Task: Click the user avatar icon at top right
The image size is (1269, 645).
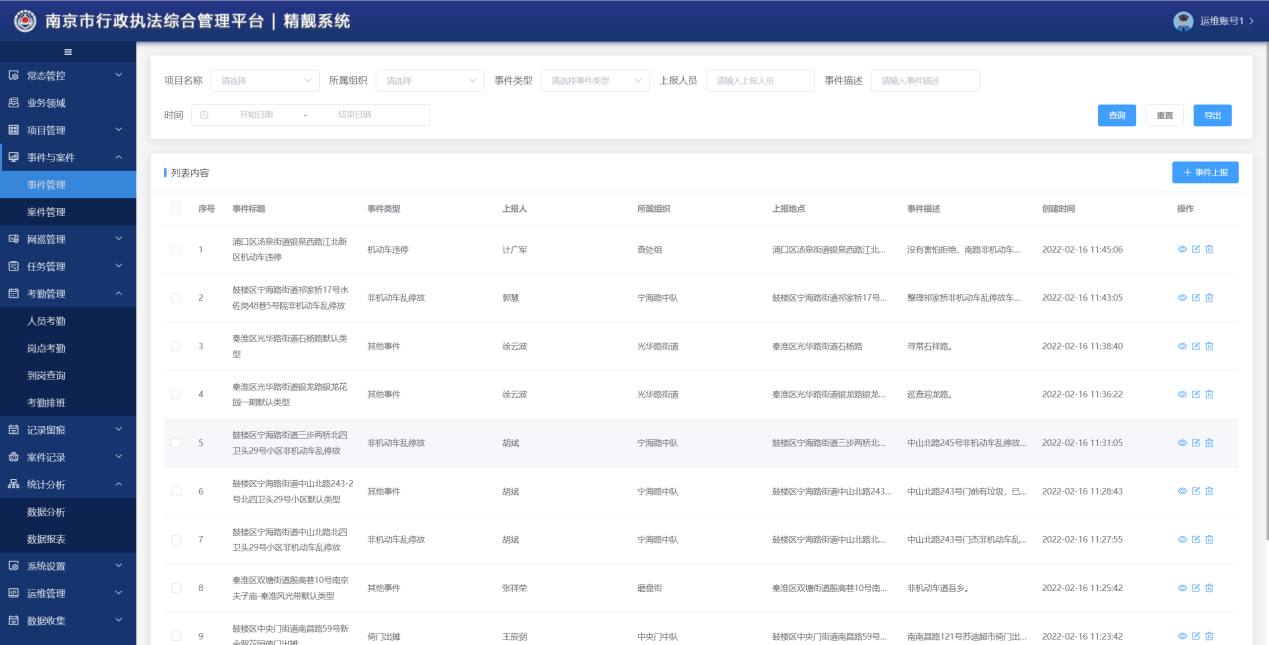Action: click(1184, 21)
